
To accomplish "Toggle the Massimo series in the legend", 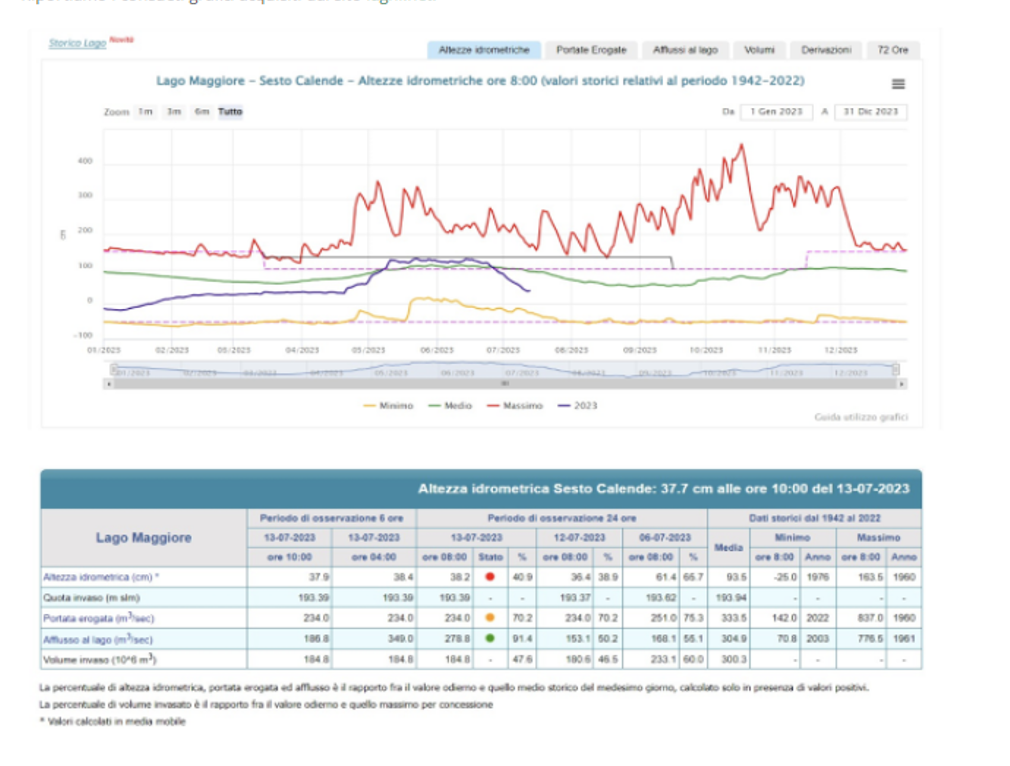I will (x=515, y=406).
